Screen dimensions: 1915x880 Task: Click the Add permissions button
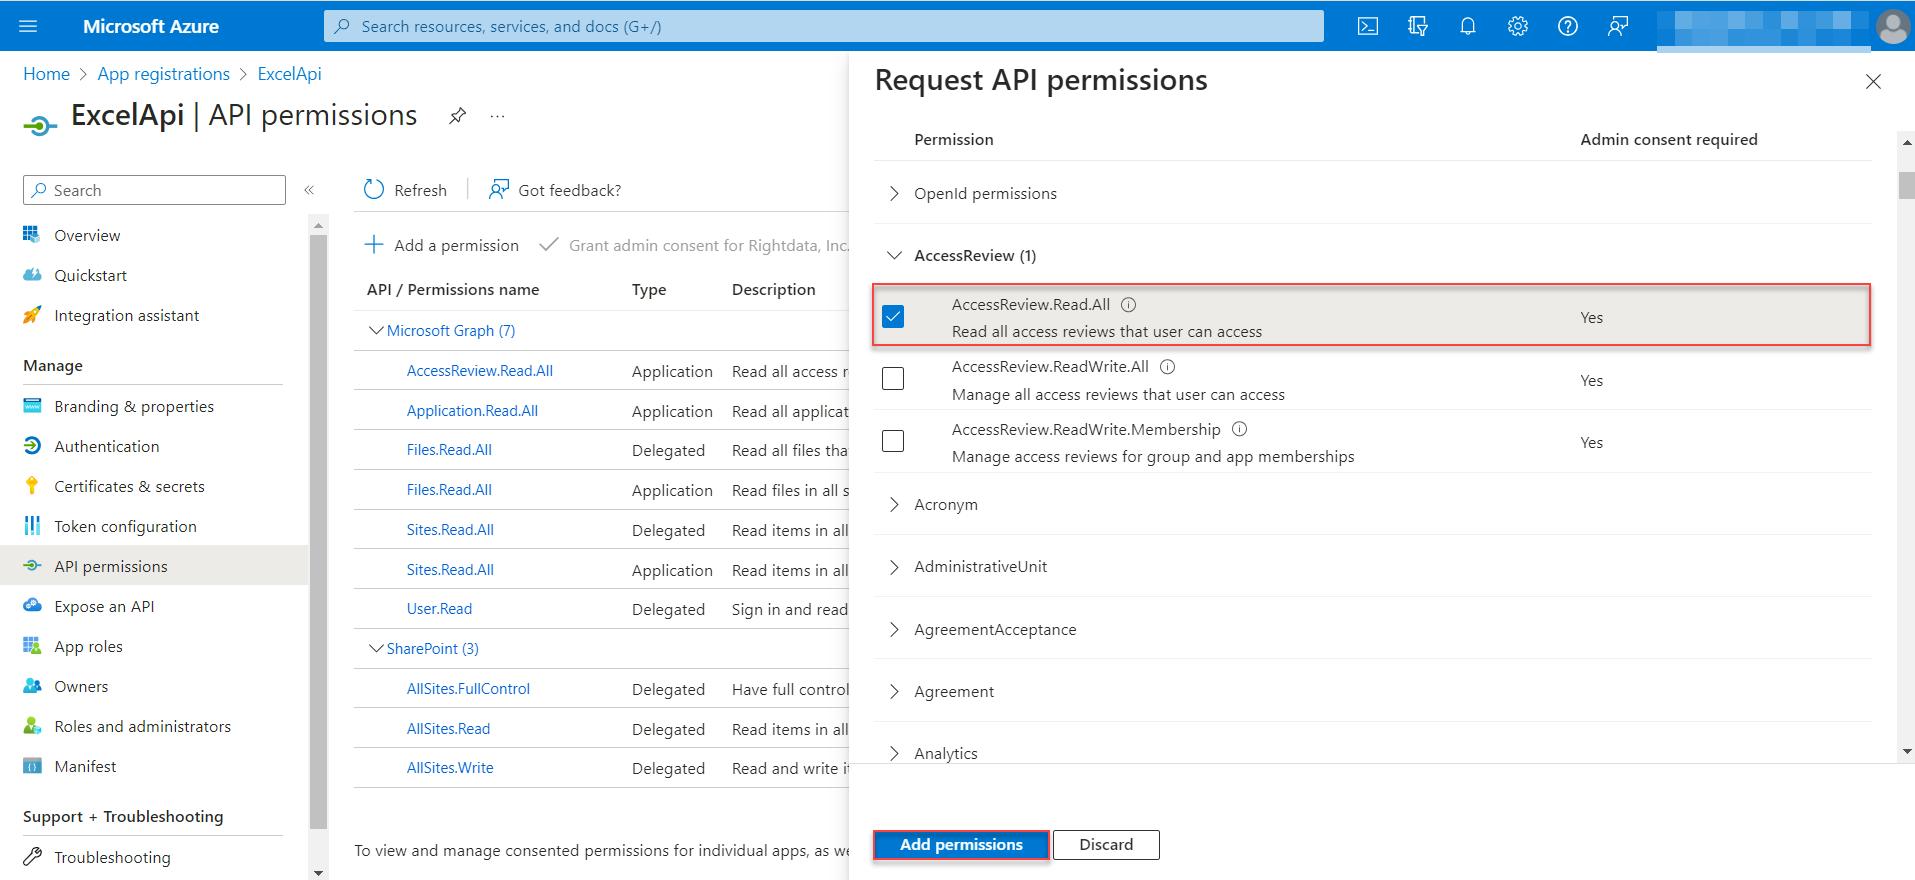pos(961,845)
